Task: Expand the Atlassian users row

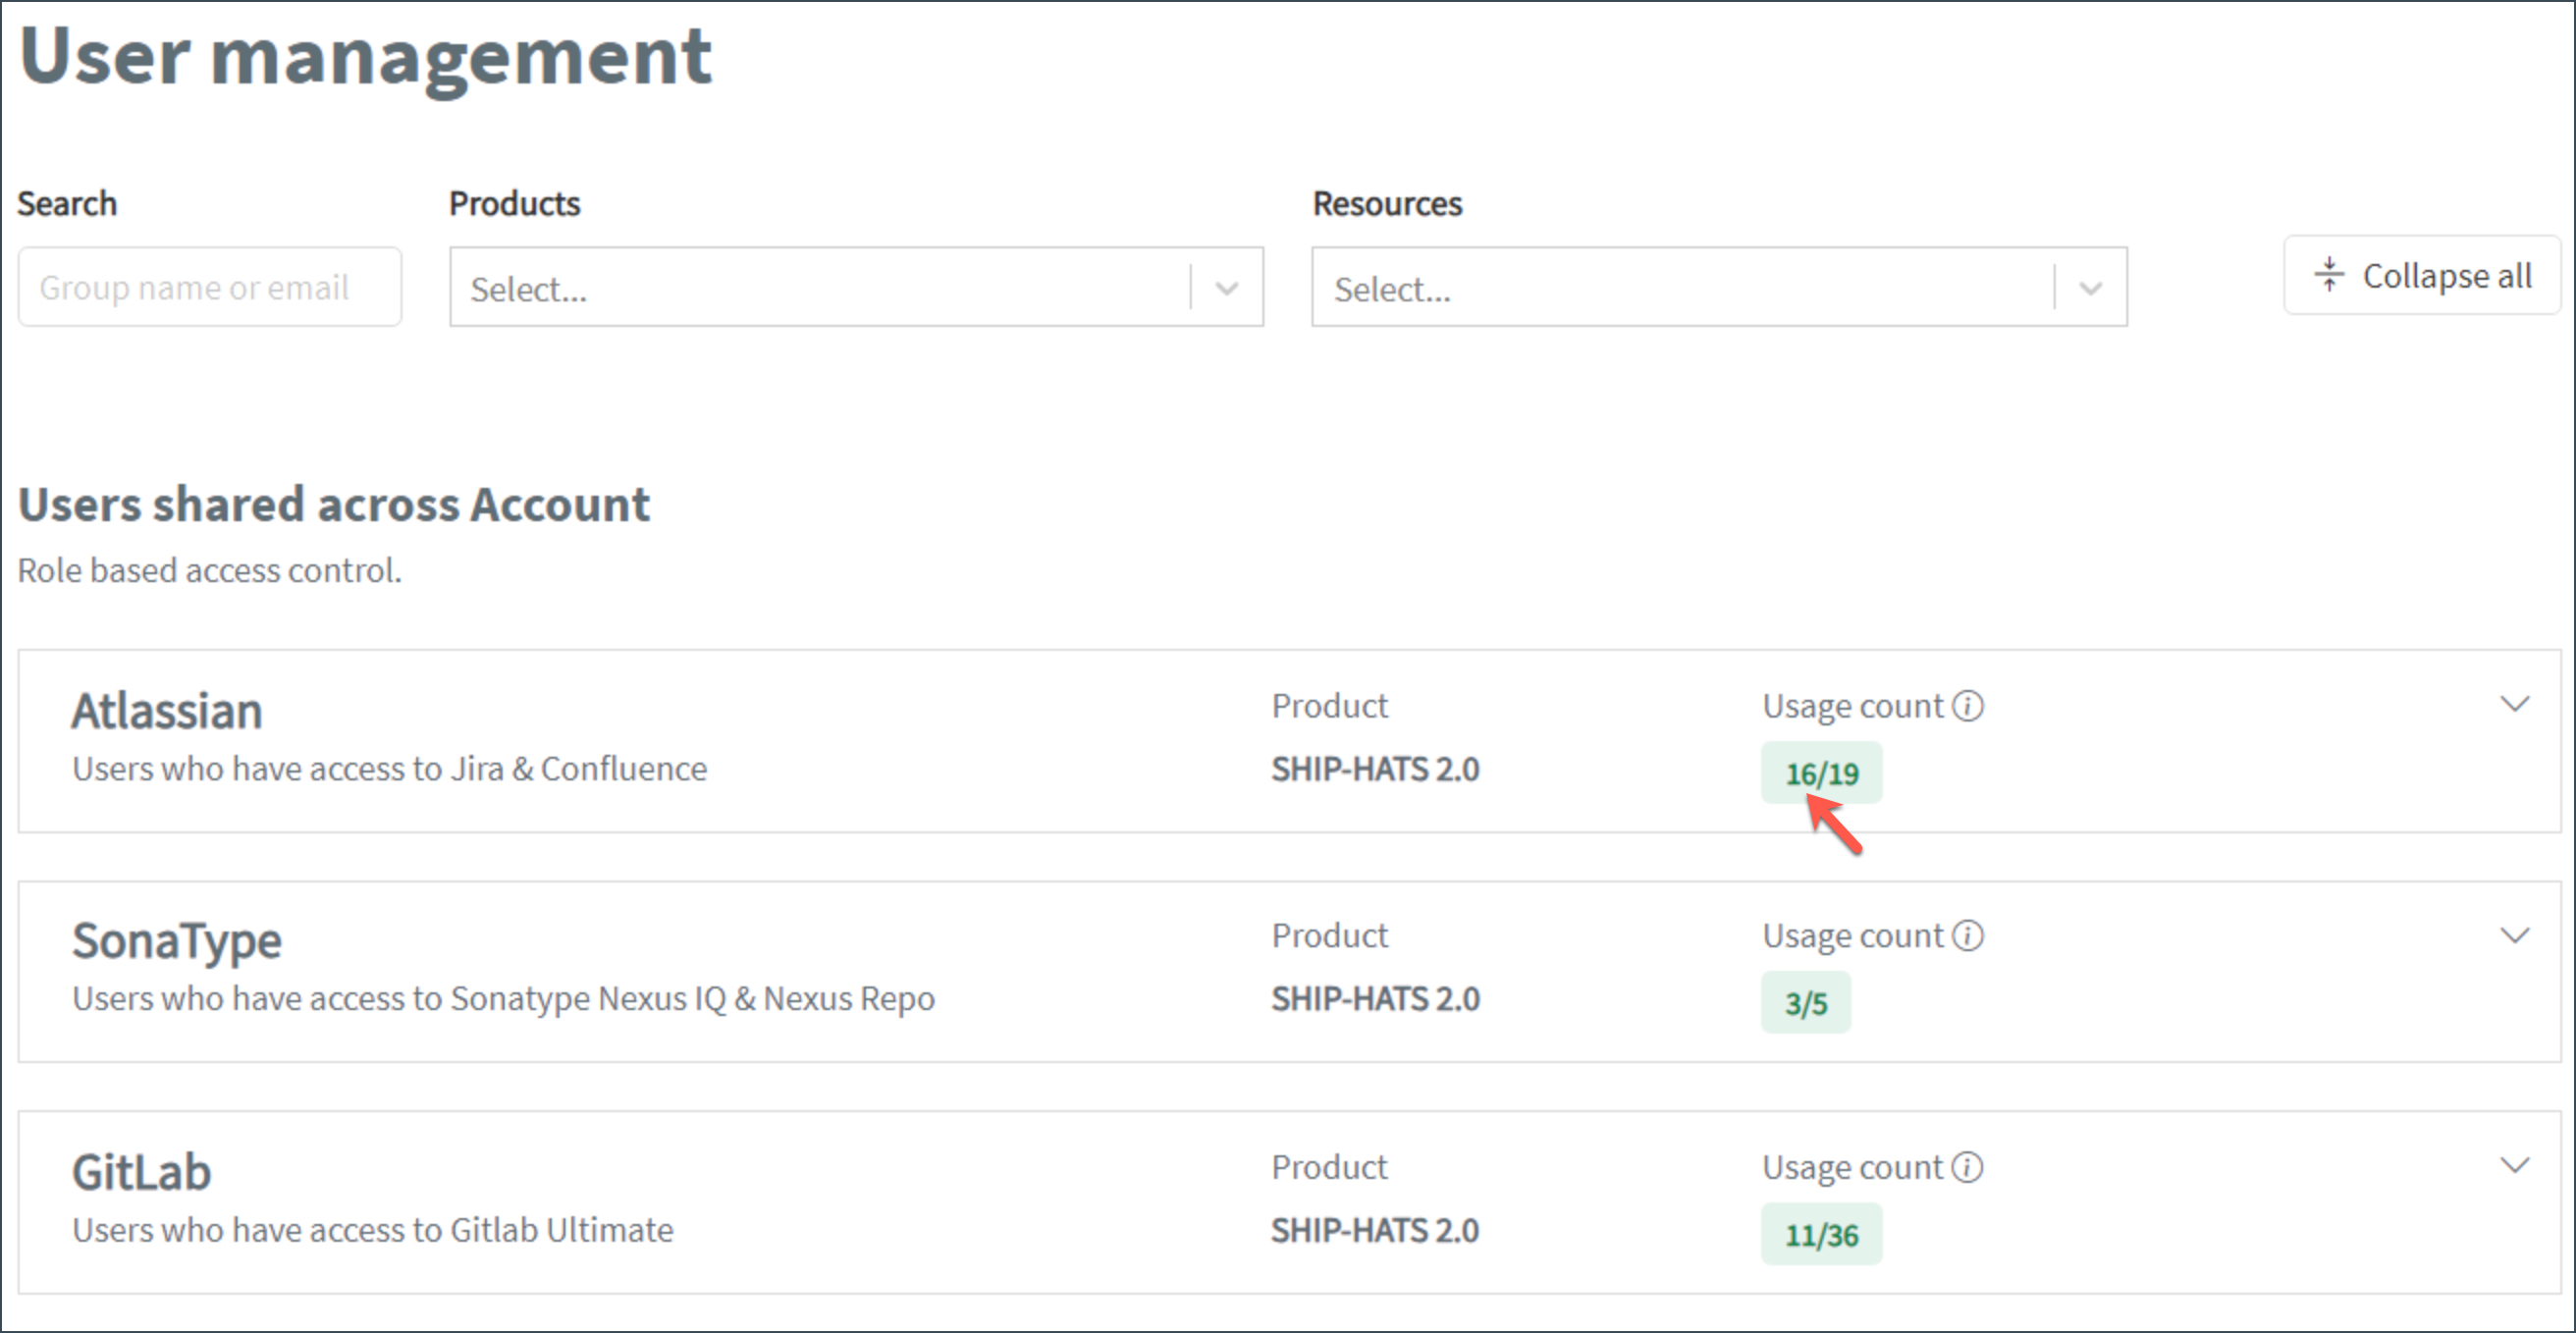Action: (x=2515, y=703)
